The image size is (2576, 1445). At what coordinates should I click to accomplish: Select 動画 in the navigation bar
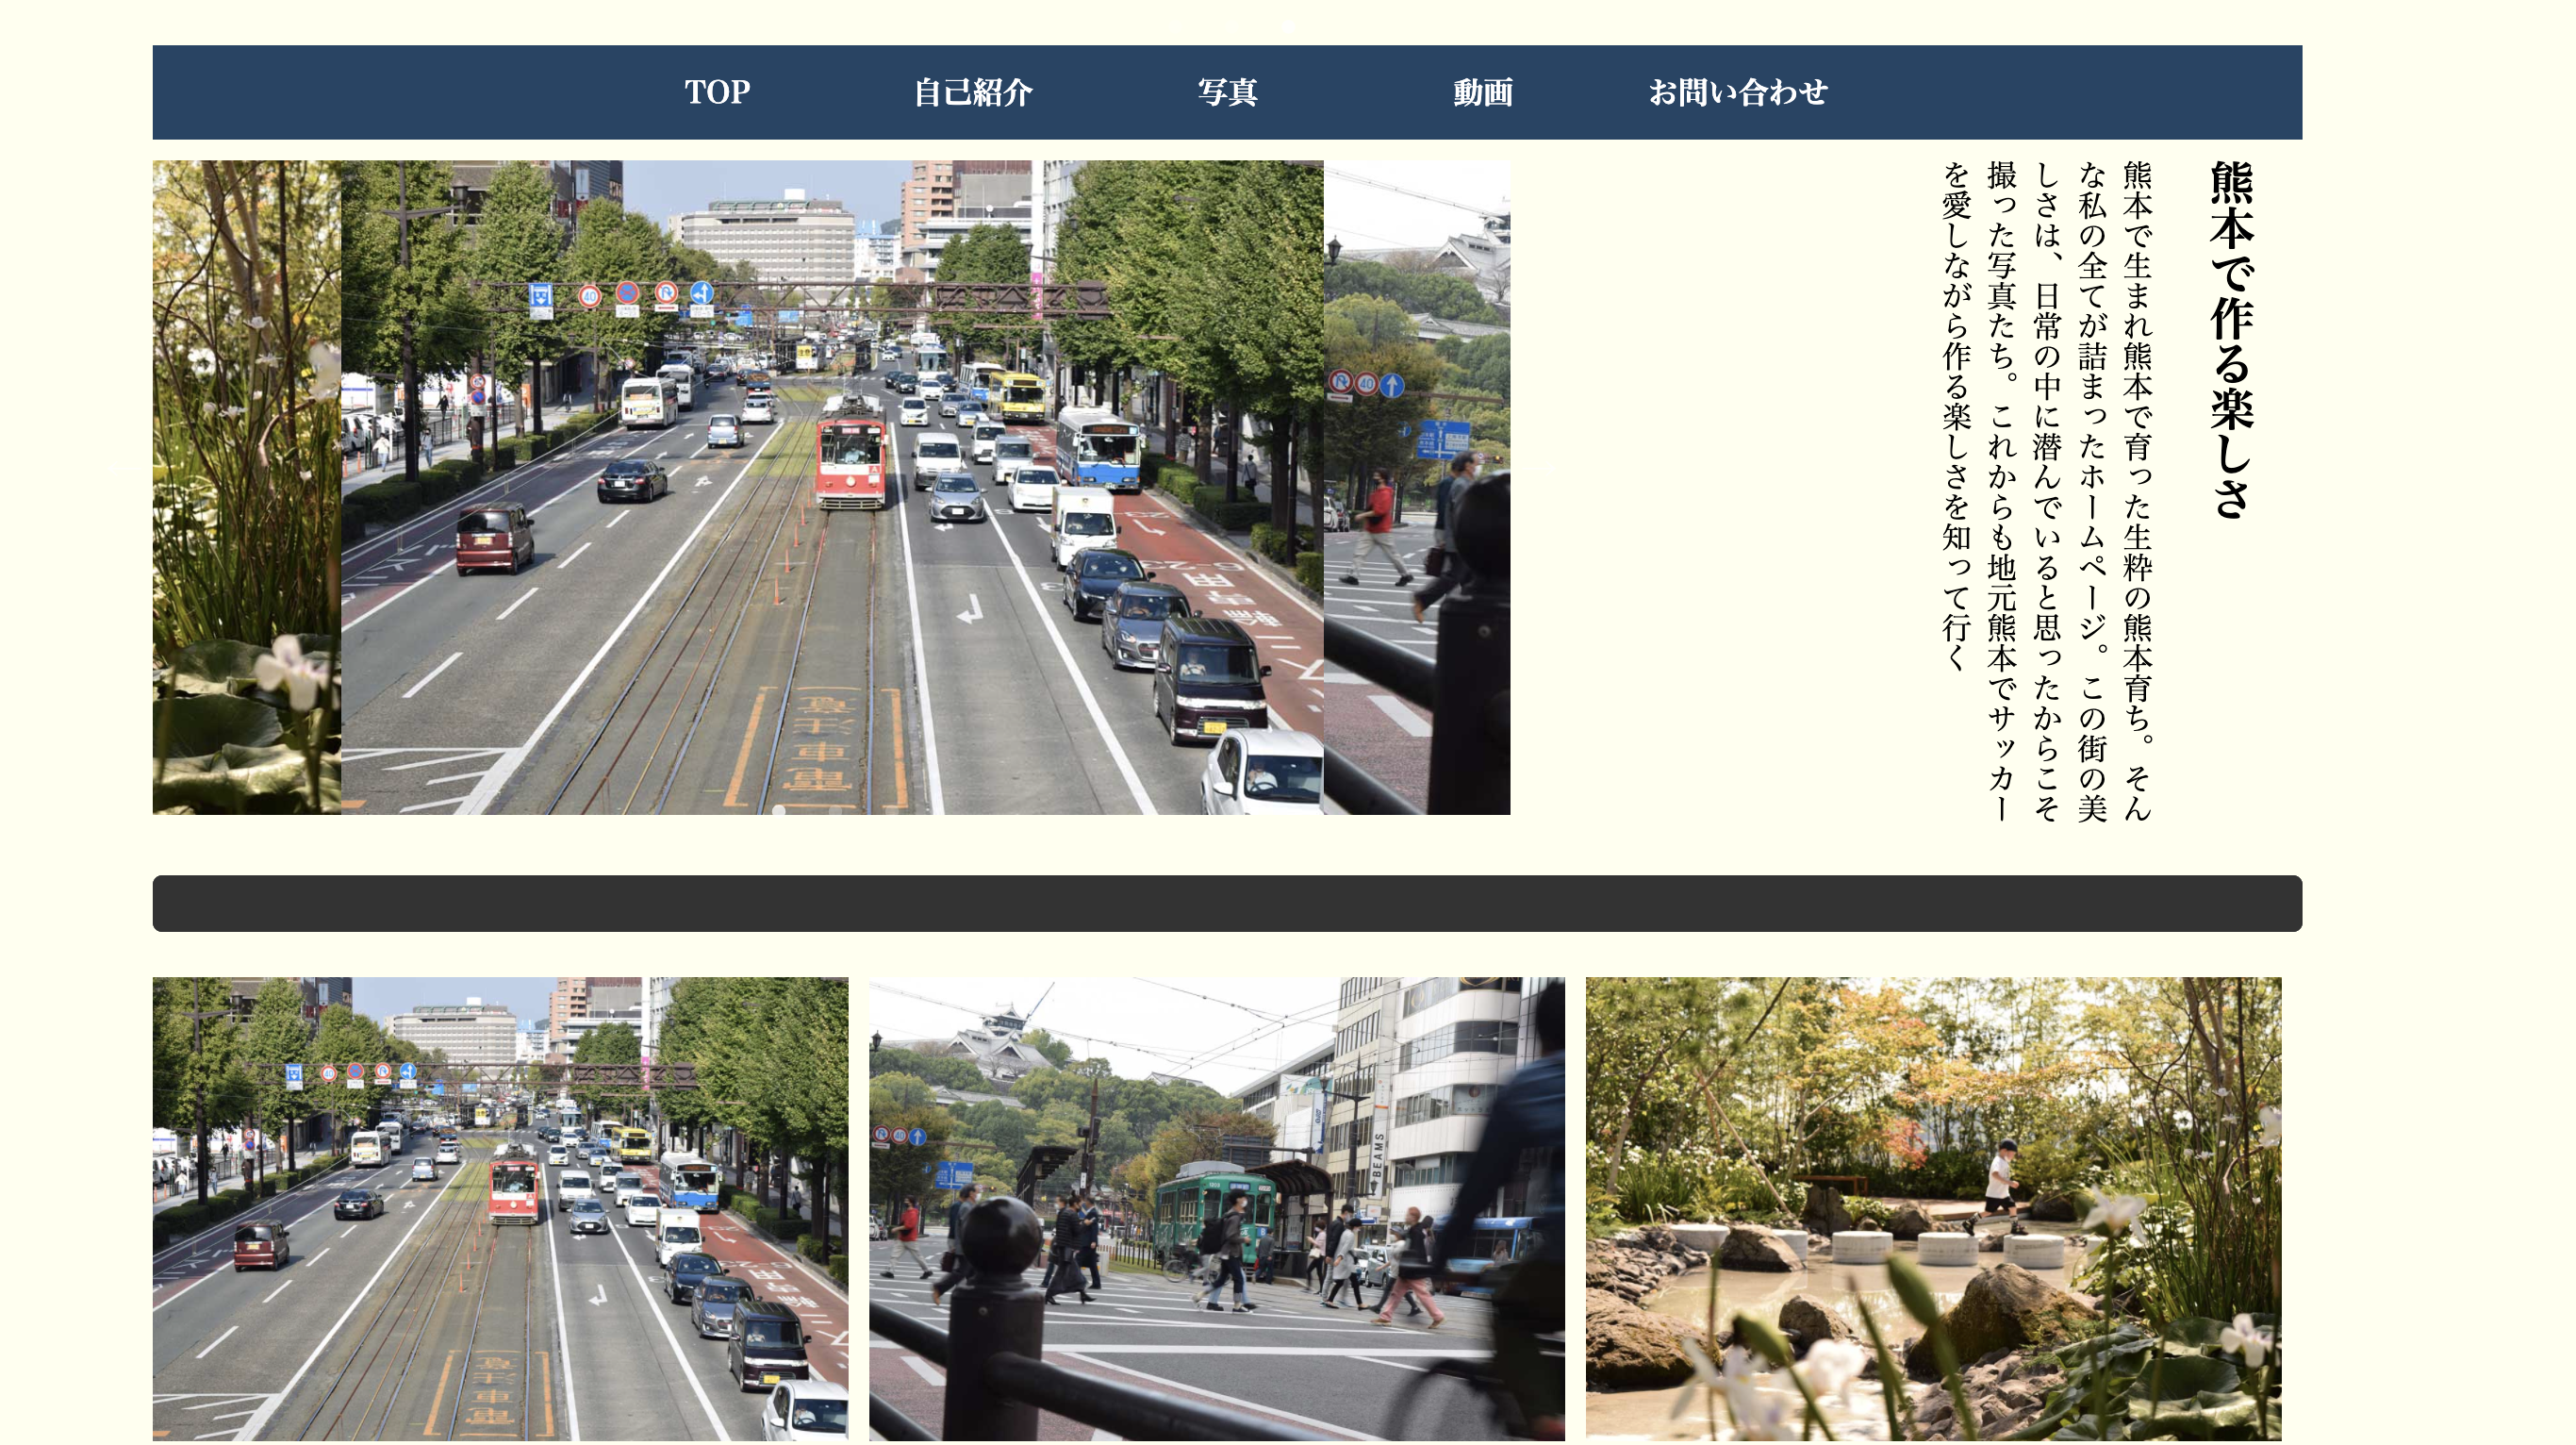pyautogui.click(x=1482, y=92)
